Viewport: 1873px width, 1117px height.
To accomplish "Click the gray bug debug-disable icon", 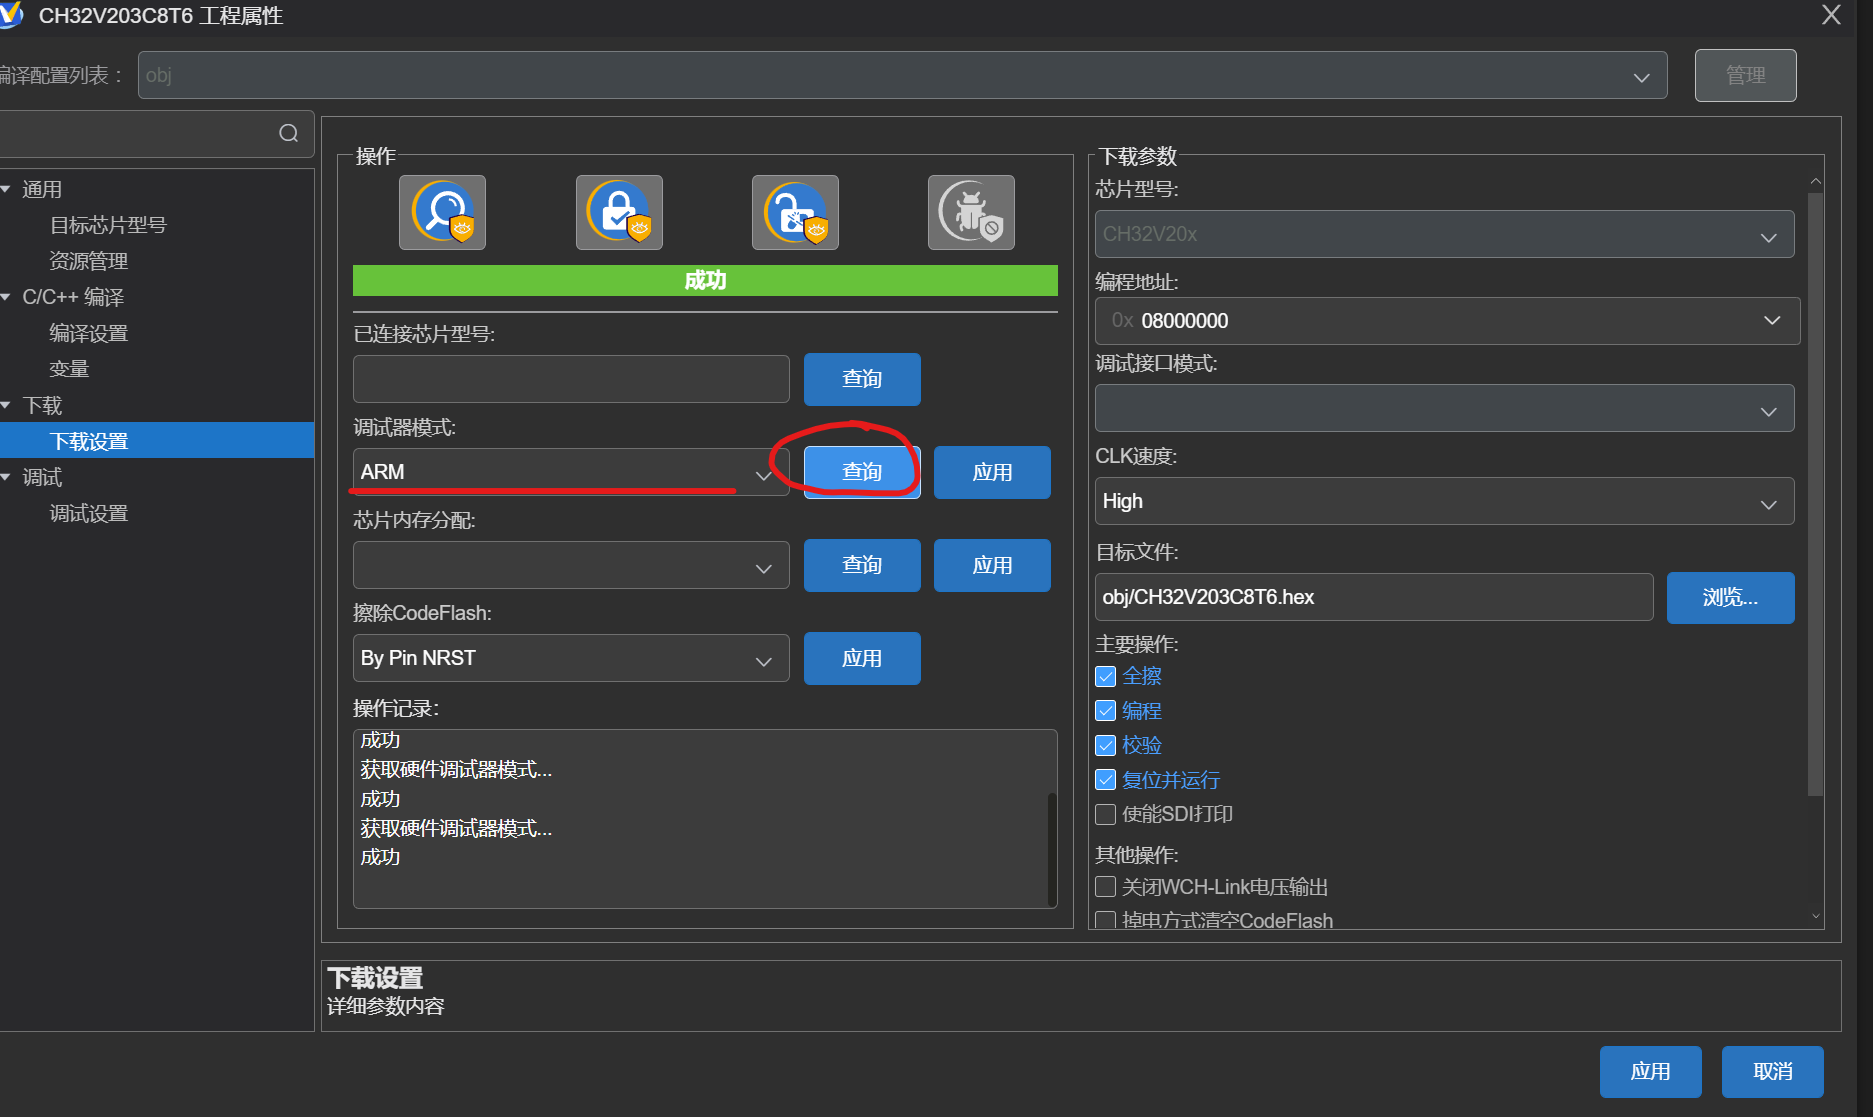I will (971, 213).
